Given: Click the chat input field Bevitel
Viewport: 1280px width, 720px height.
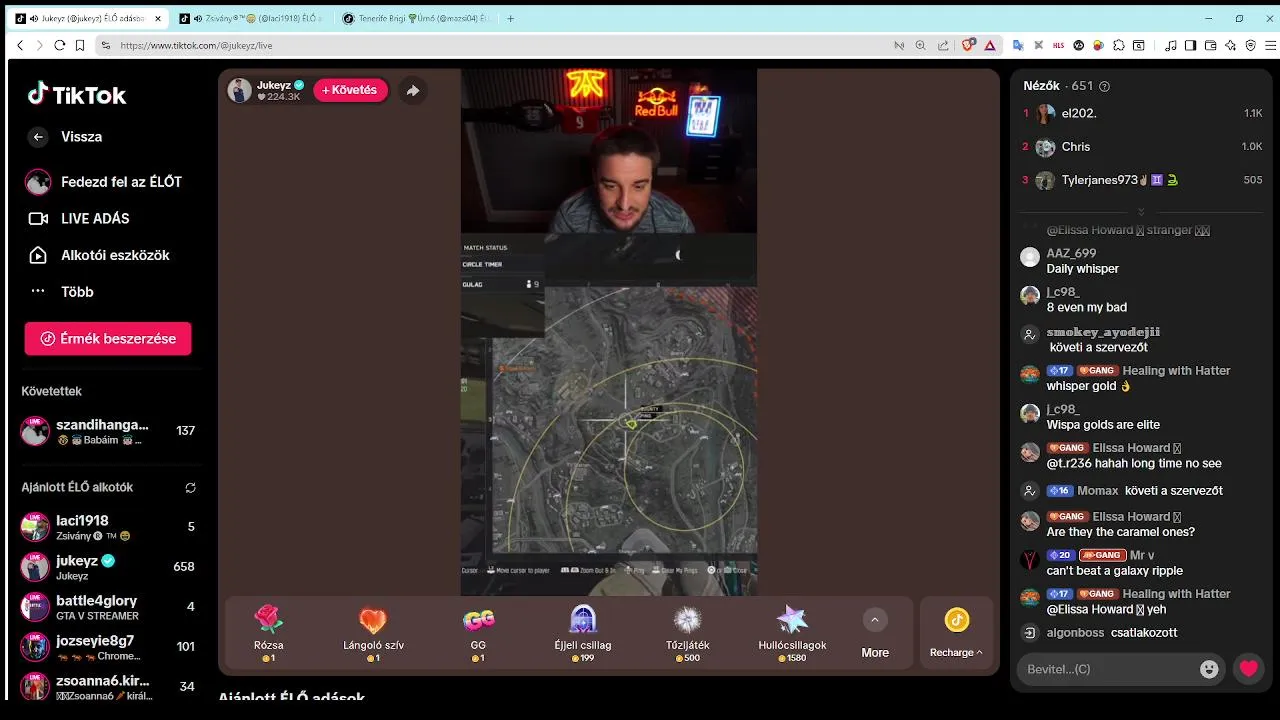Looking at the screenshot, I should tap(1108, 669).
